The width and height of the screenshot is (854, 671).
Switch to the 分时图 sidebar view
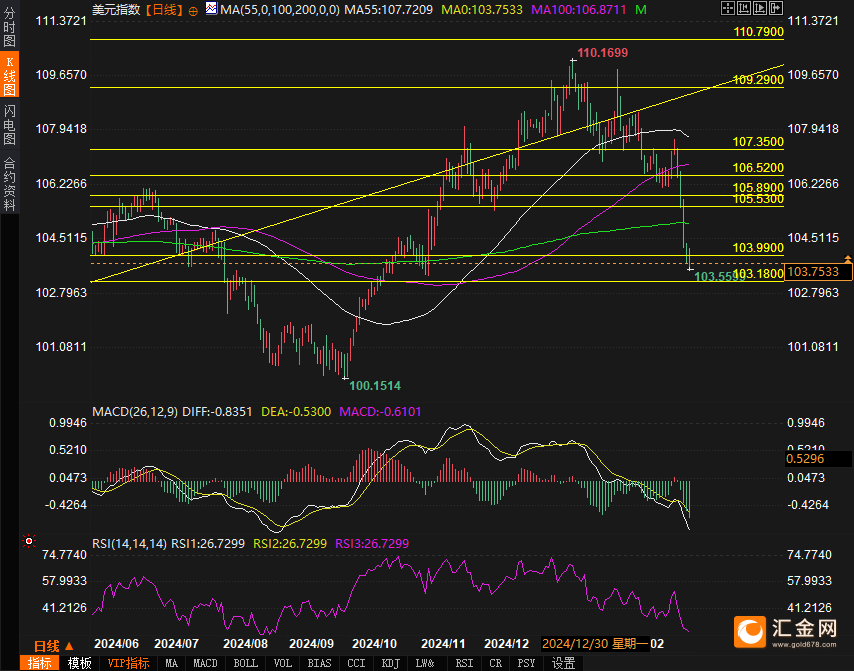(x=9, y=26)
